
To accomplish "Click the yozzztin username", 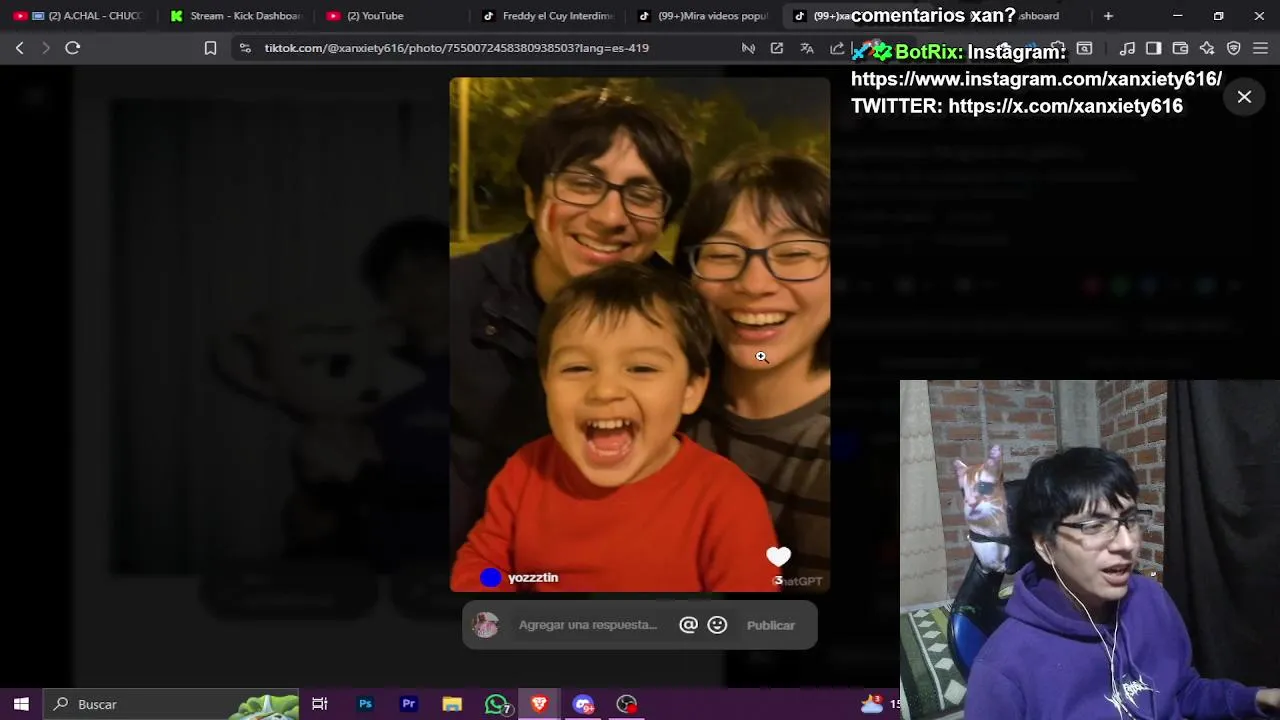I will click(533, 578).
